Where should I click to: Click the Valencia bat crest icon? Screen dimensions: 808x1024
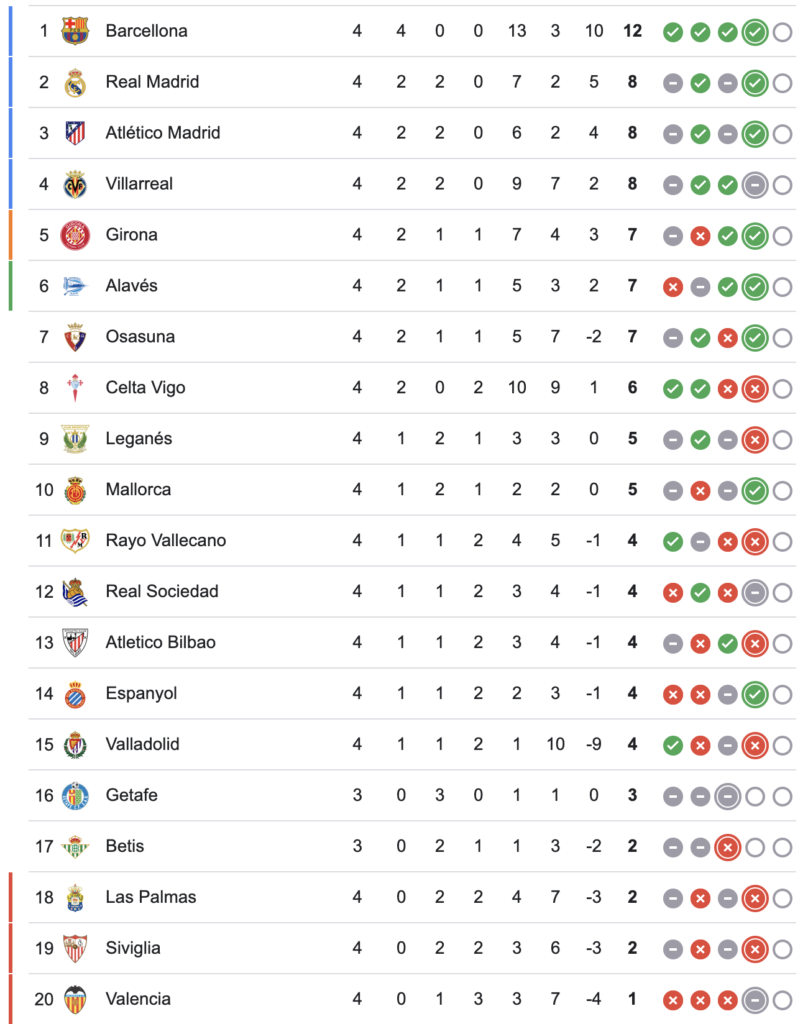click(x=75, y=999)
